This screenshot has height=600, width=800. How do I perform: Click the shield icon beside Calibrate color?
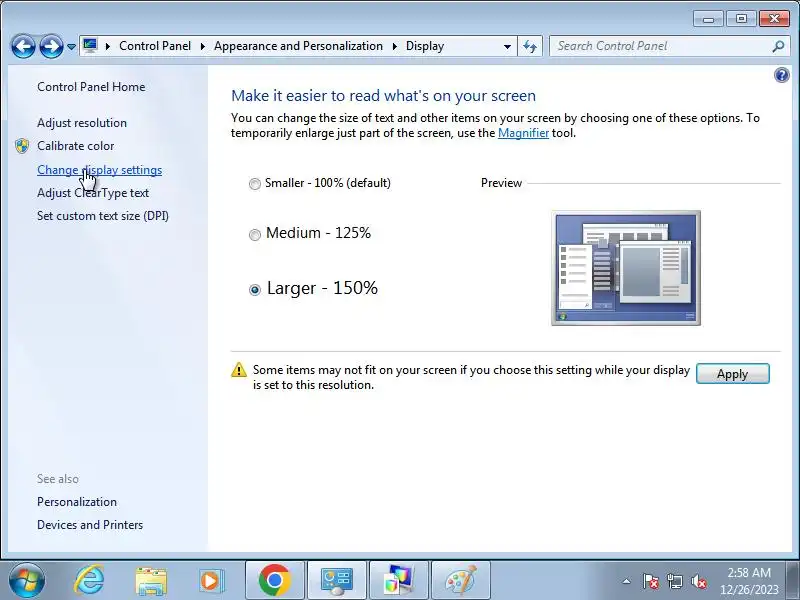pyautogui.click(x=22, y=146)
